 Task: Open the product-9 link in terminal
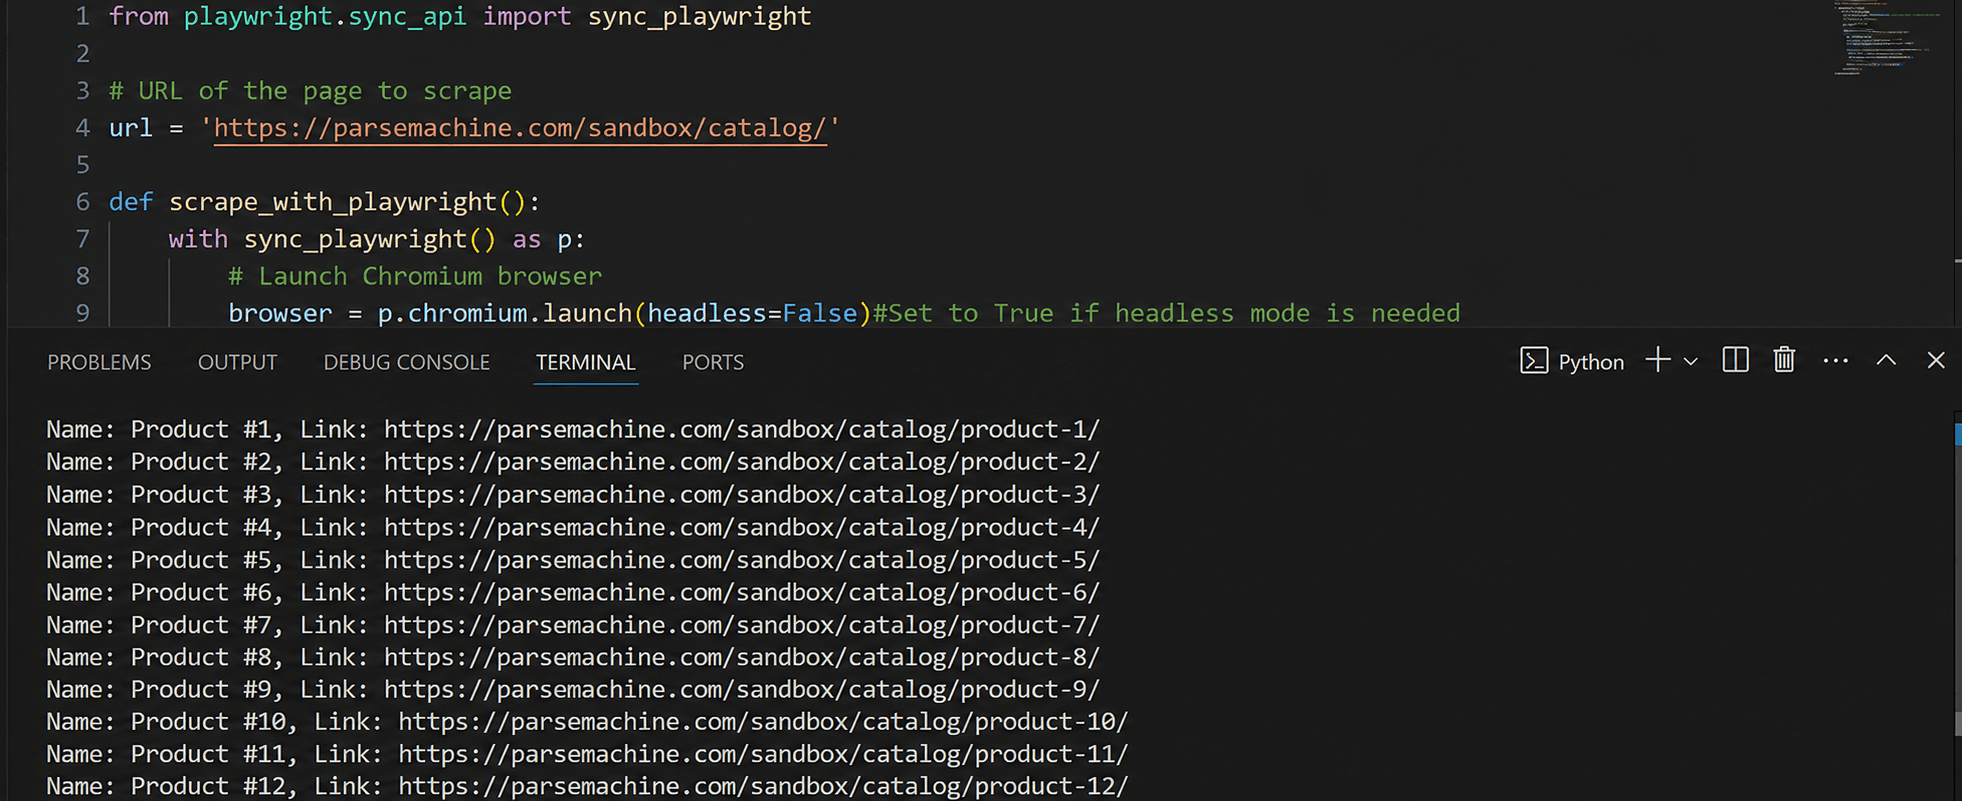[742, 690]
